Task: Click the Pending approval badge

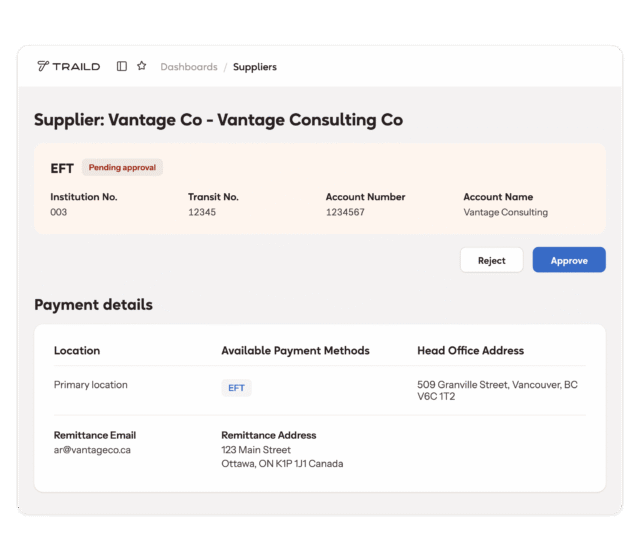Action: tap(122, 167)
